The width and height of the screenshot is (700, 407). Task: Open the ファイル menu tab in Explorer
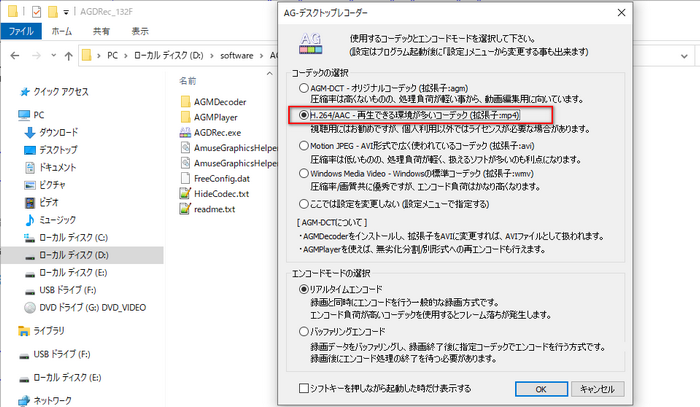[21, 31]
